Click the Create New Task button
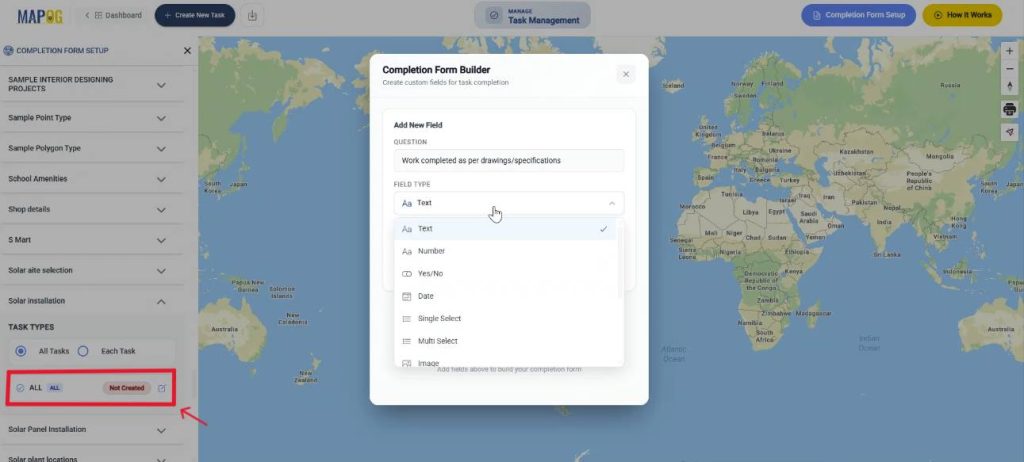 tap(195, 15)
